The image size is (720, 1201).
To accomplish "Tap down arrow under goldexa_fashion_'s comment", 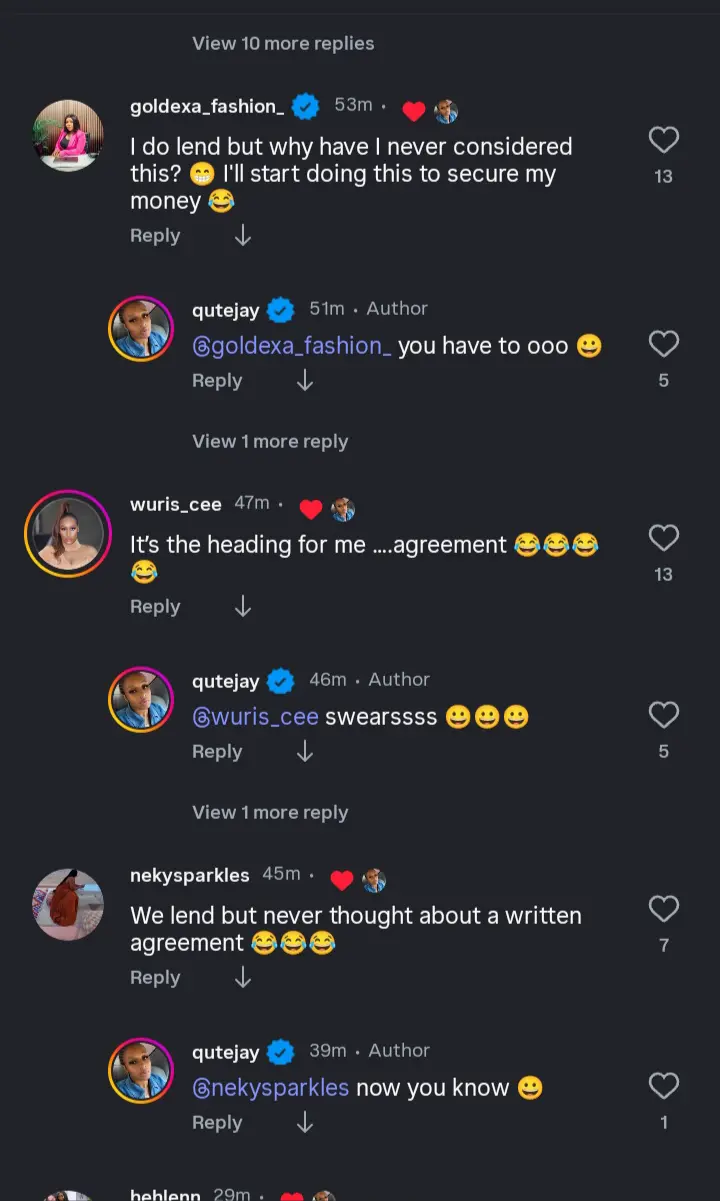I will pos(242,236).
